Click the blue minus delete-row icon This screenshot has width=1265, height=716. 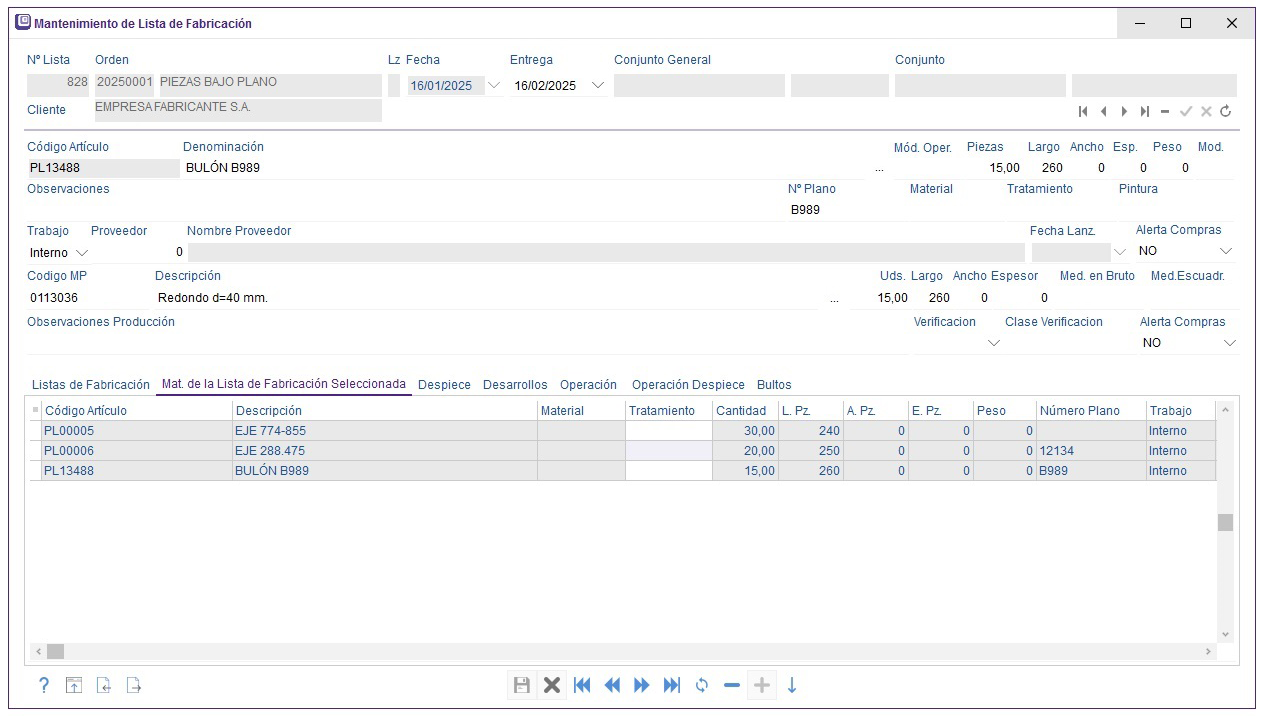tap(732, 685)
